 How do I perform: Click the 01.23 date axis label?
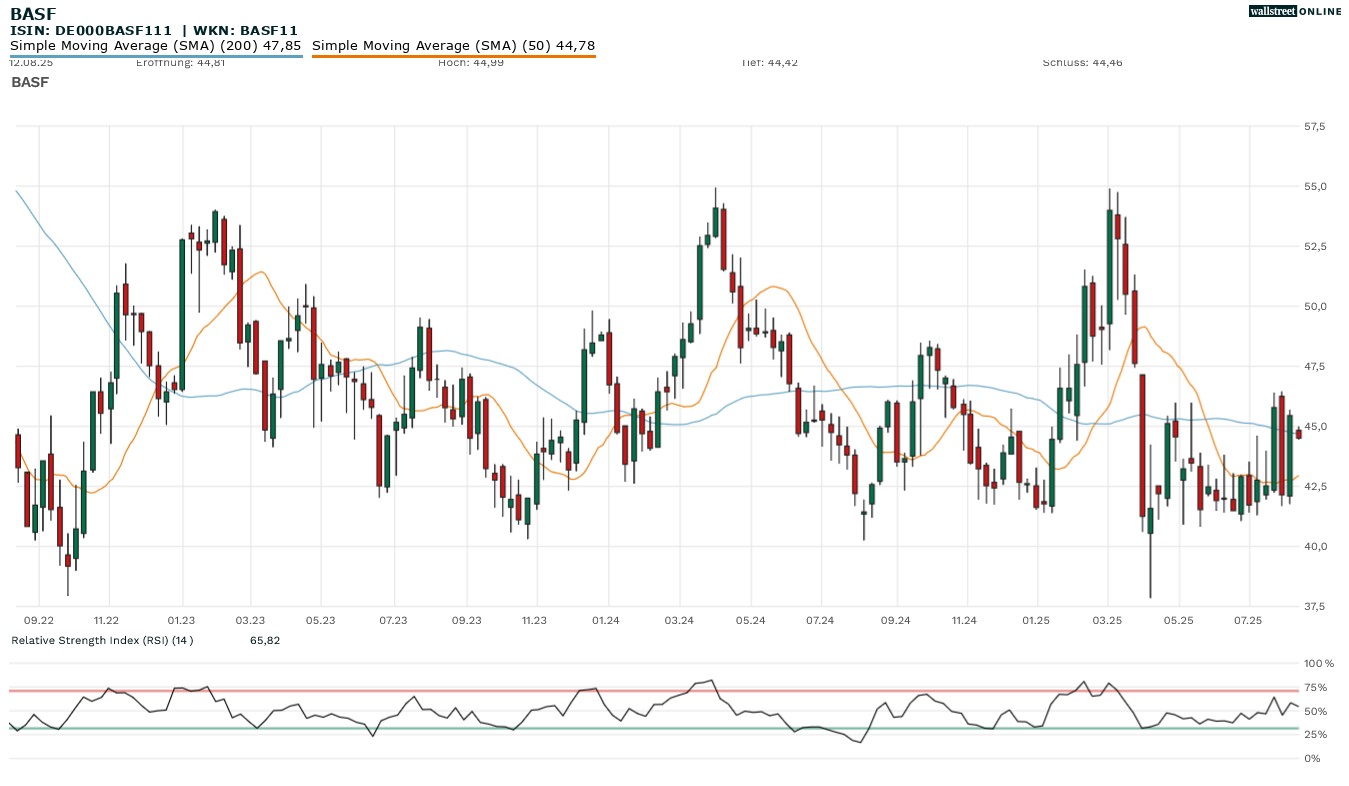[181, 621]
